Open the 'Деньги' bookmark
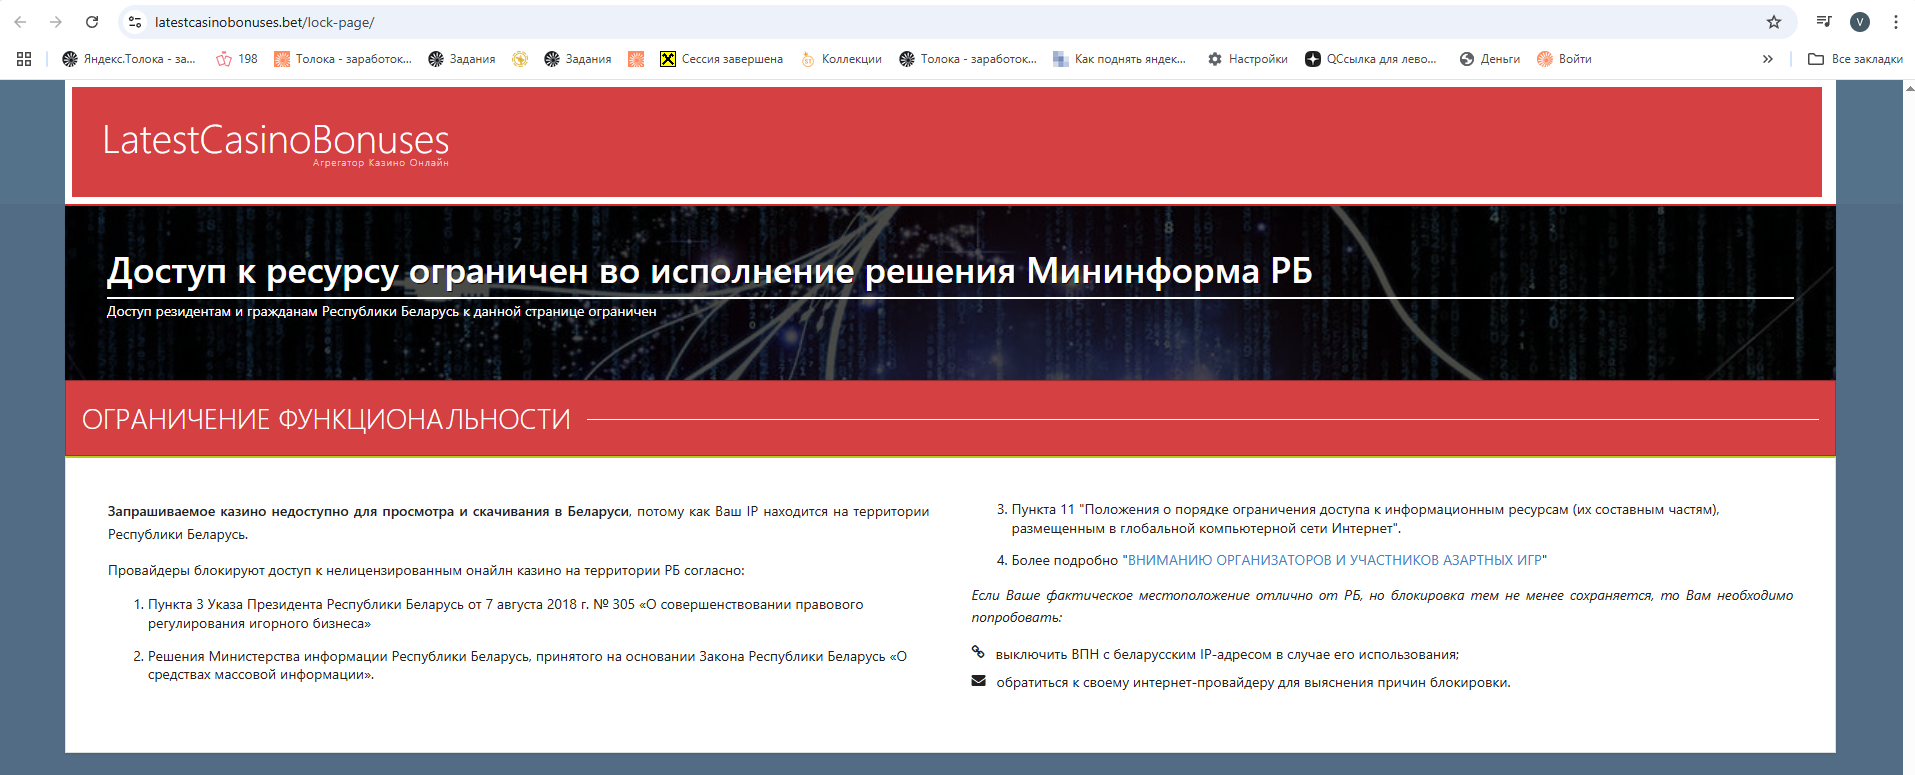The width and height of the screenshot is (1915, 775). (x=1490, y=59)
